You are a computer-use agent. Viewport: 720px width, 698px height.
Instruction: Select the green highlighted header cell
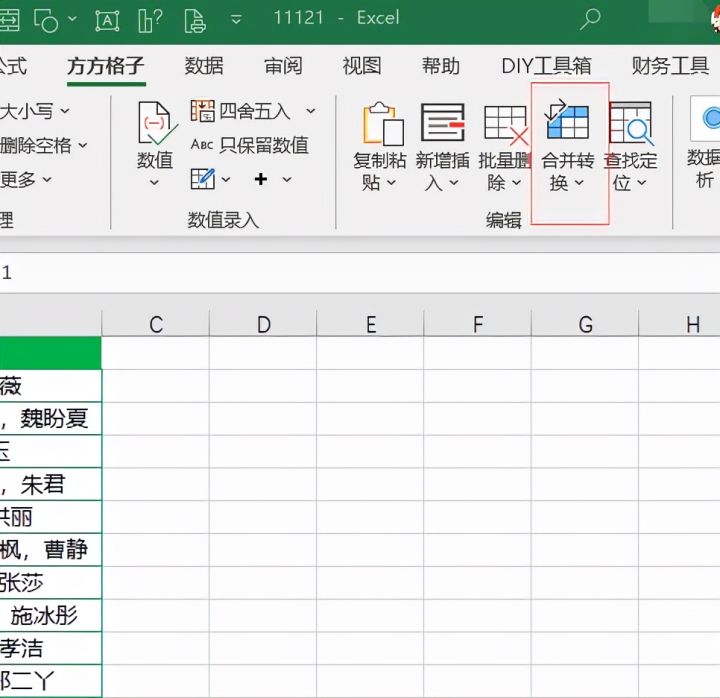pyautogui.click(x=51, y=353)
